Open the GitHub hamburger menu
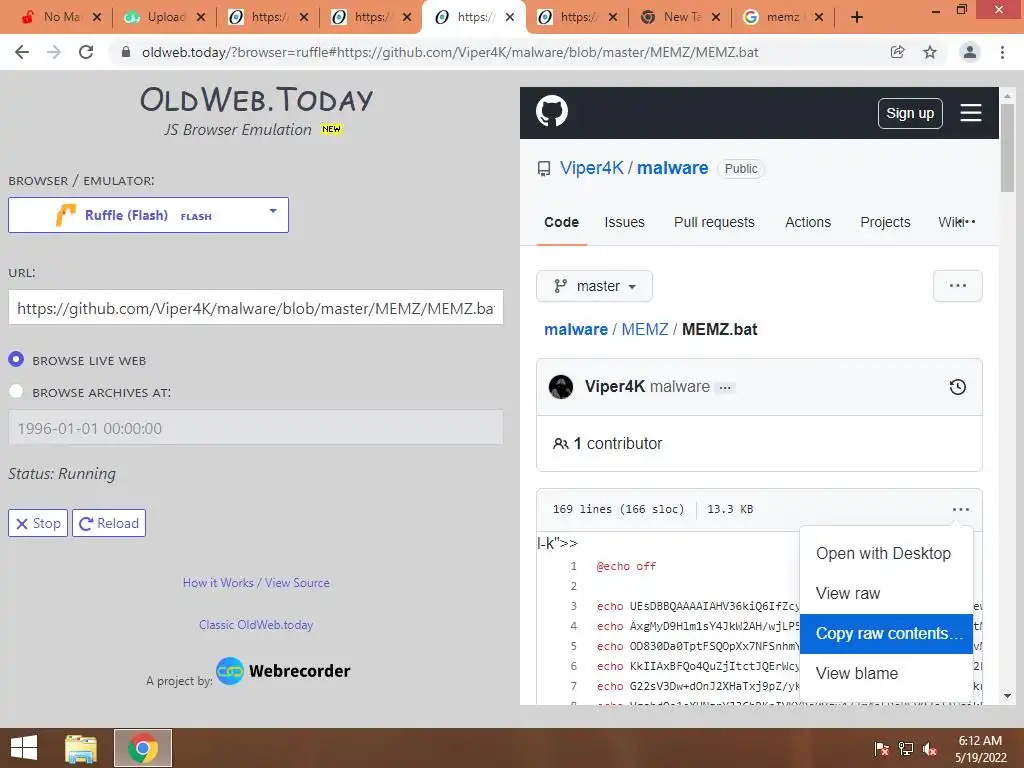1024x768 pixels. (x=970, y=113)
